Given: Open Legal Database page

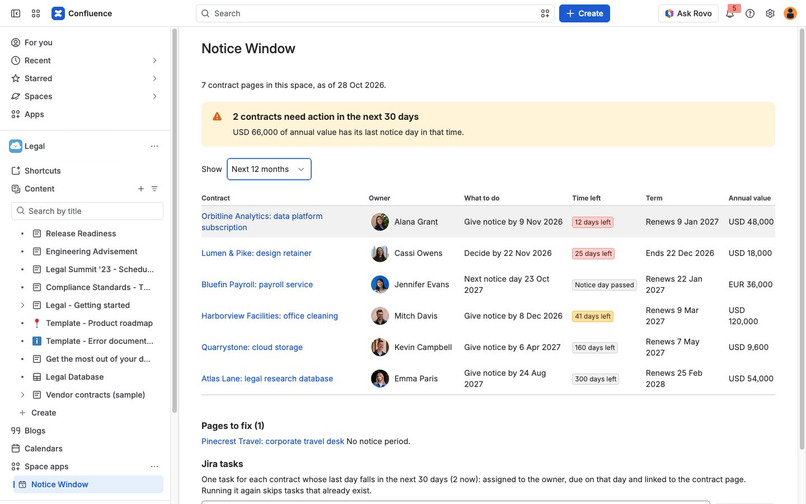Looking at the screenshot, I should [75, 377].
